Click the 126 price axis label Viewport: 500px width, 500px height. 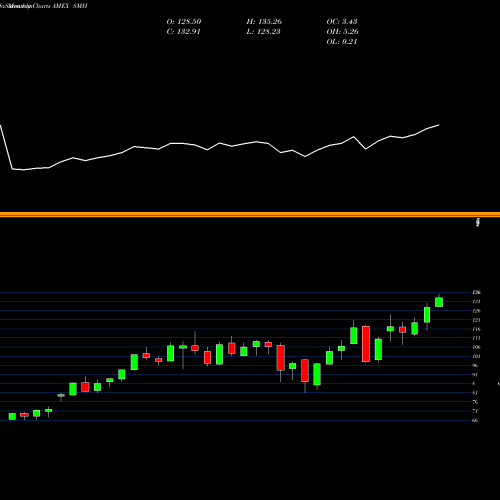[x=476, y=311]
